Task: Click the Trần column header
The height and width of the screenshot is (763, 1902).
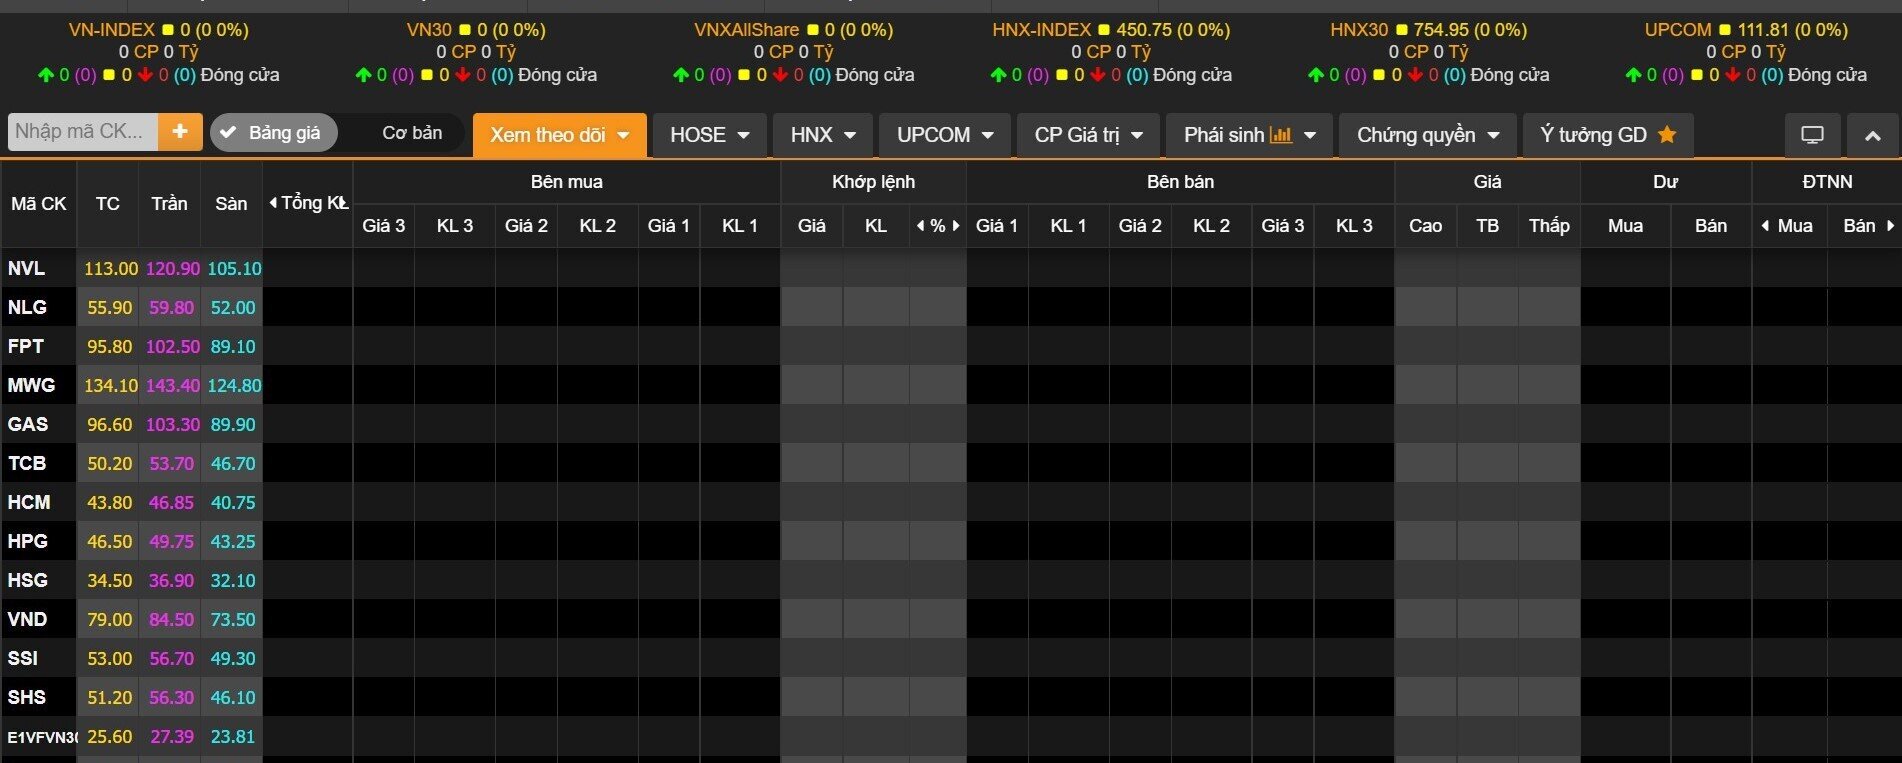Action: tap(169, 204)
